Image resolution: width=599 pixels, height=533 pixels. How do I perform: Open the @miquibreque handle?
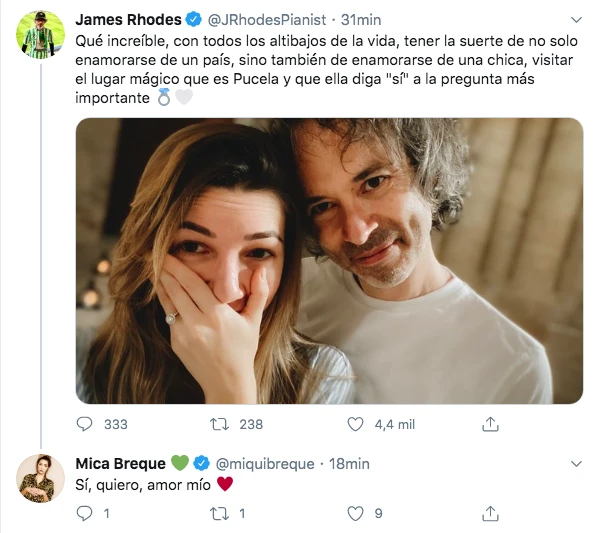click(265, 464)
